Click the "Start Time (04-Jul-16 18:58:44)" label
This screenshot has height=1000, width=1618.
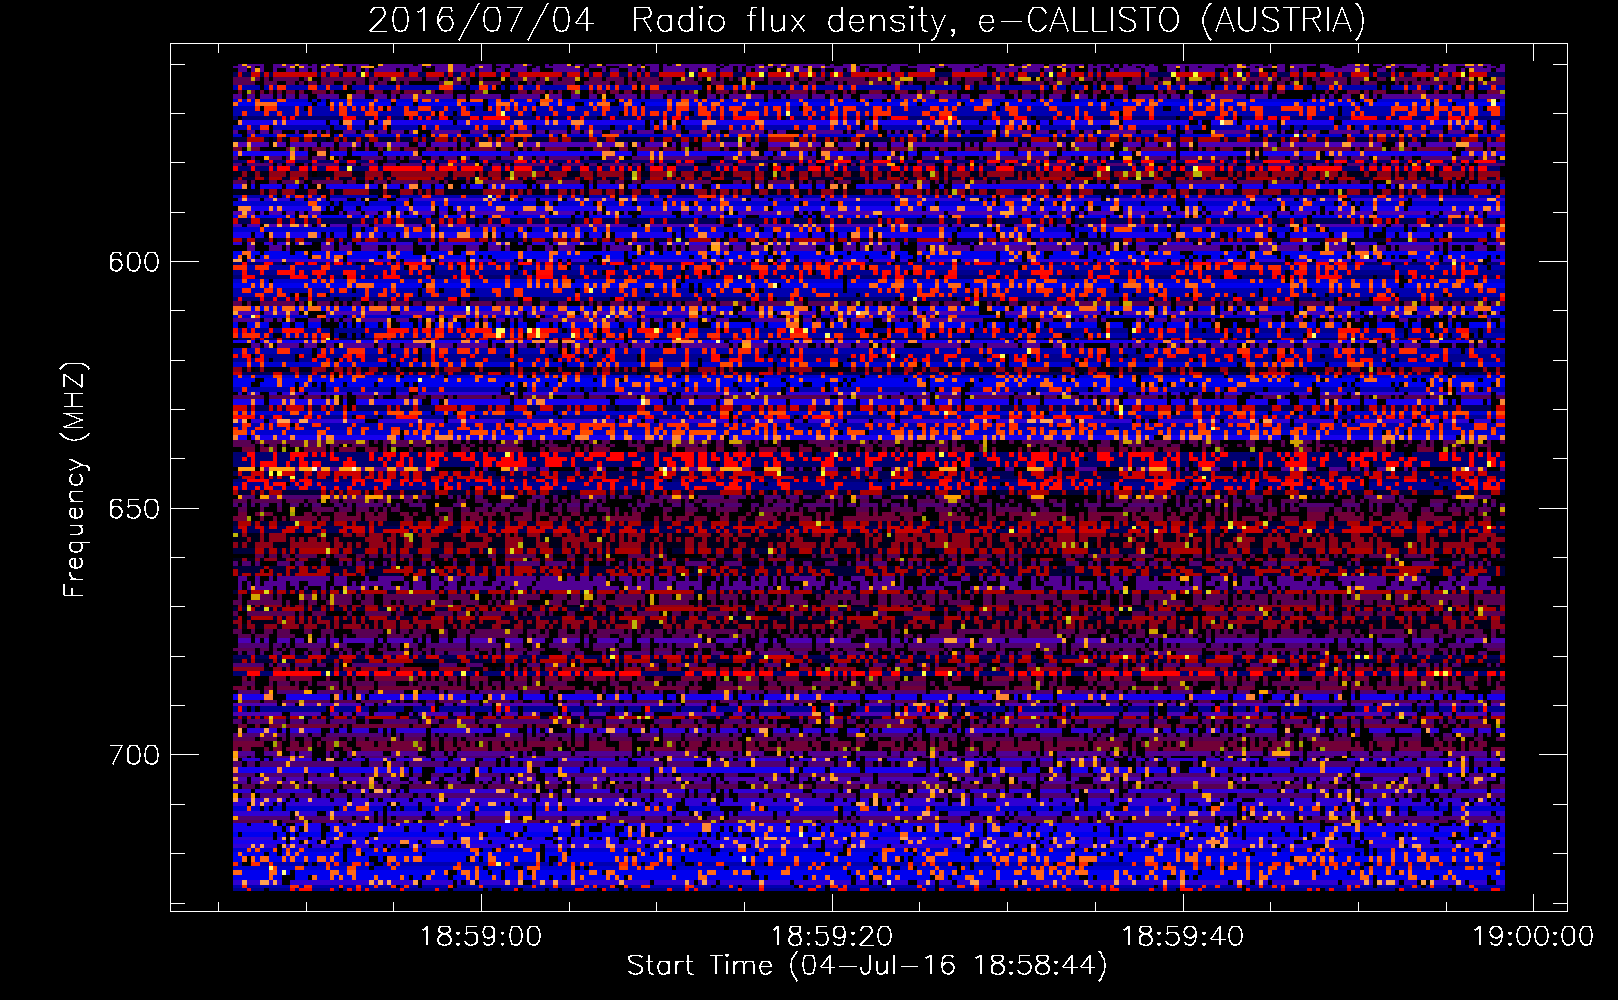(867, 966)
